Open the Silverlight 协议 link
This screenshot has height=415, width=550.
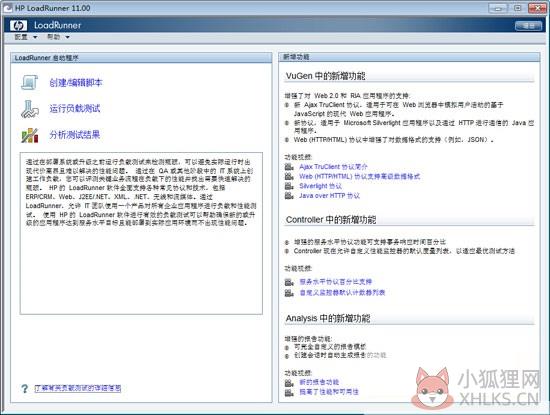point(320,186)
